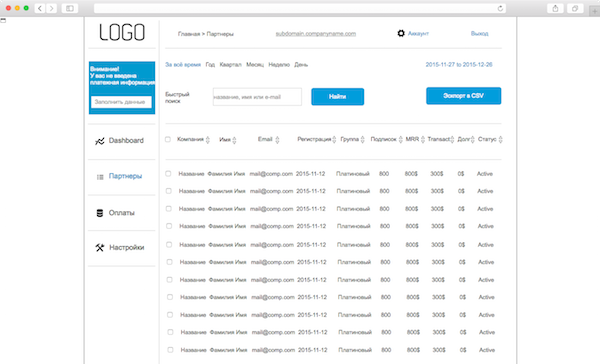Check the seventh partner row checkbox

[x=169, y=279]
